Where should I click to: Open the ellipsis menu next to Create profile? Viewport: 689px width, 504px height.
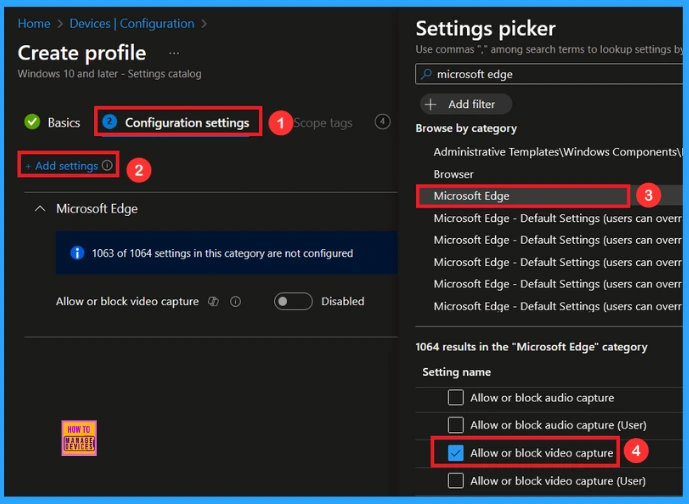(174, 54)
